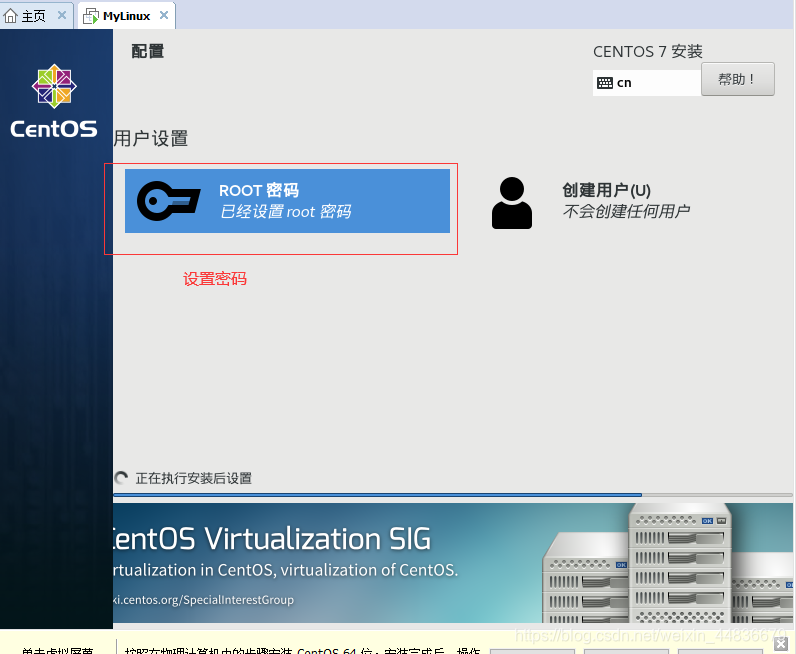Screen dimensions: 796x654
Task: Click 已经设置 root 密码 status text
Action: (285, 211)
